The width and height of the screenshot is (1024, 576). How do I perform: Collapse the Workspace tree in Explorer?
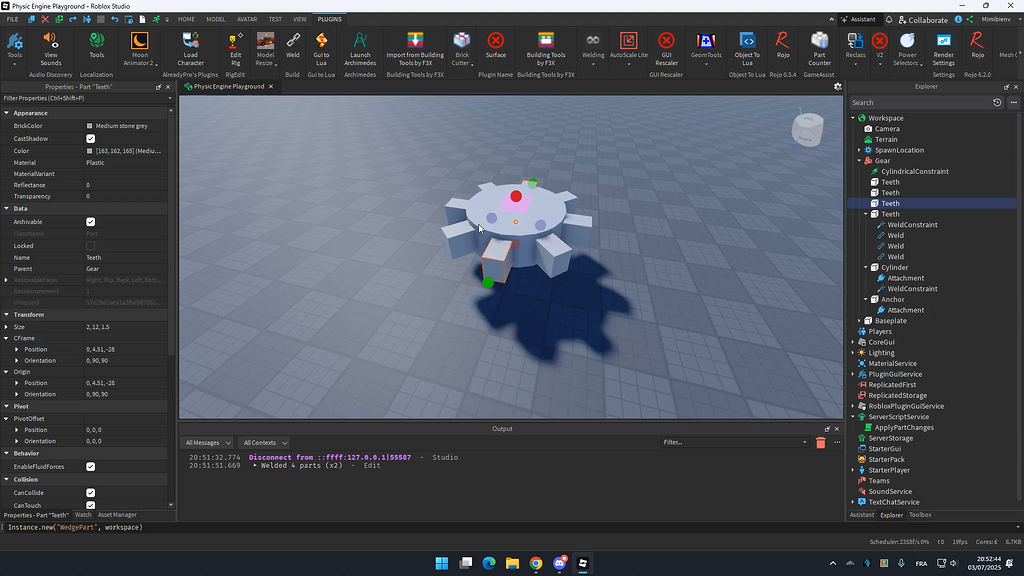click(x=852, y=117)
